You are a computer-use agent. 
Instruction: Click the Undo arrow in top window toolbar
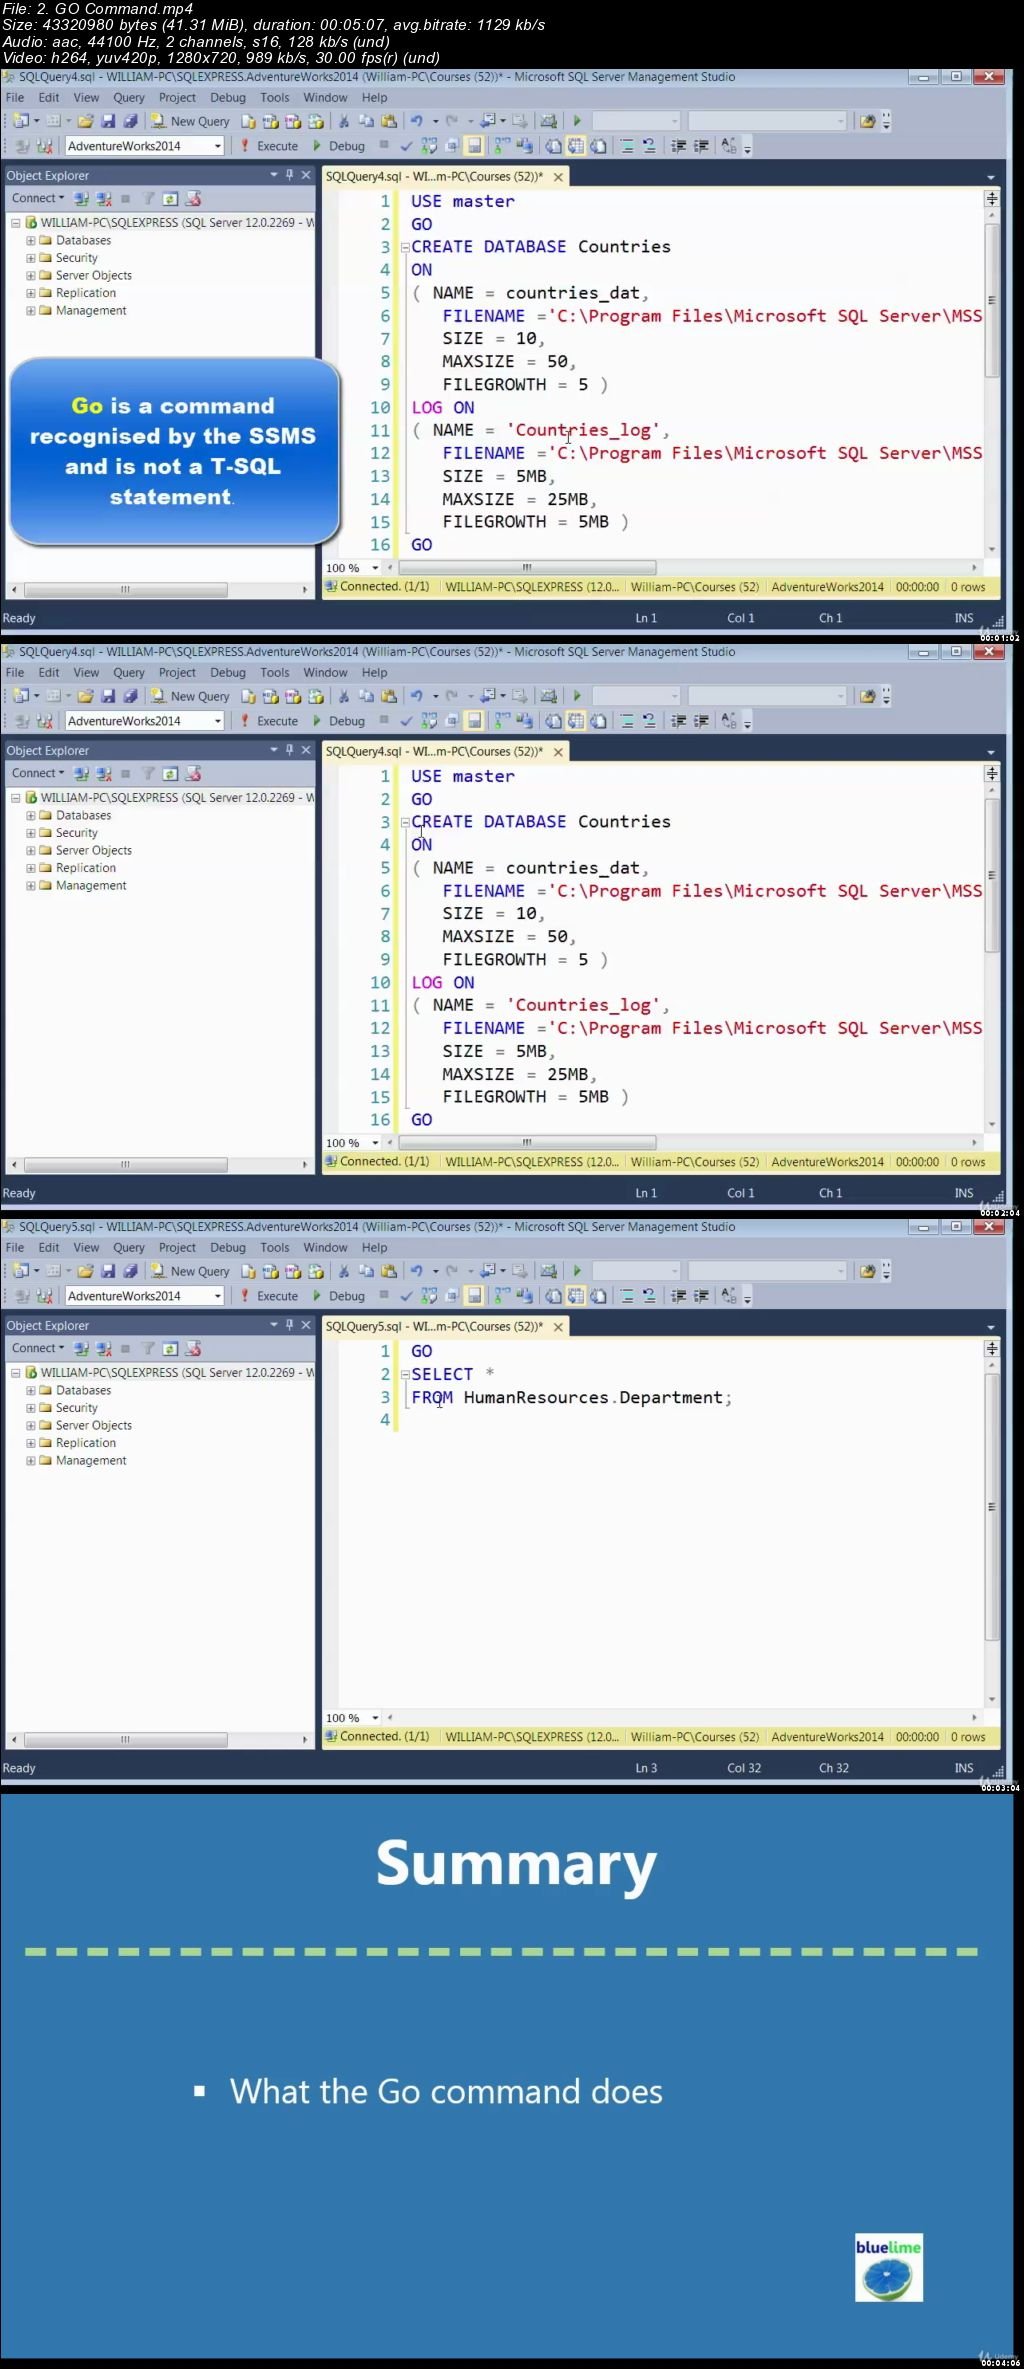point(416,121)
